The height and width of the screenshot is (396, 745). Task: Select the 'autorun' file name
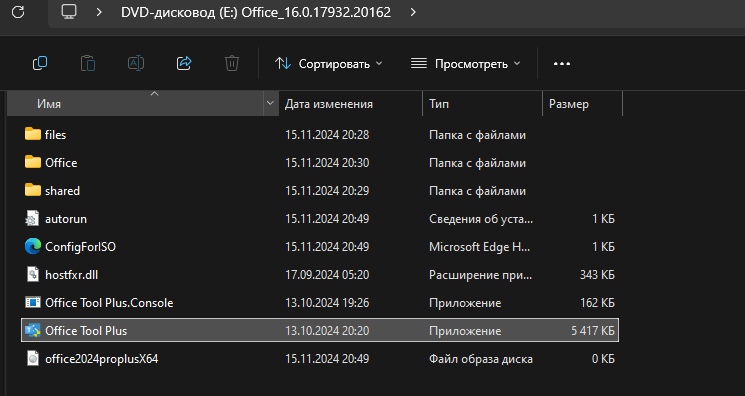coord(66,219)
